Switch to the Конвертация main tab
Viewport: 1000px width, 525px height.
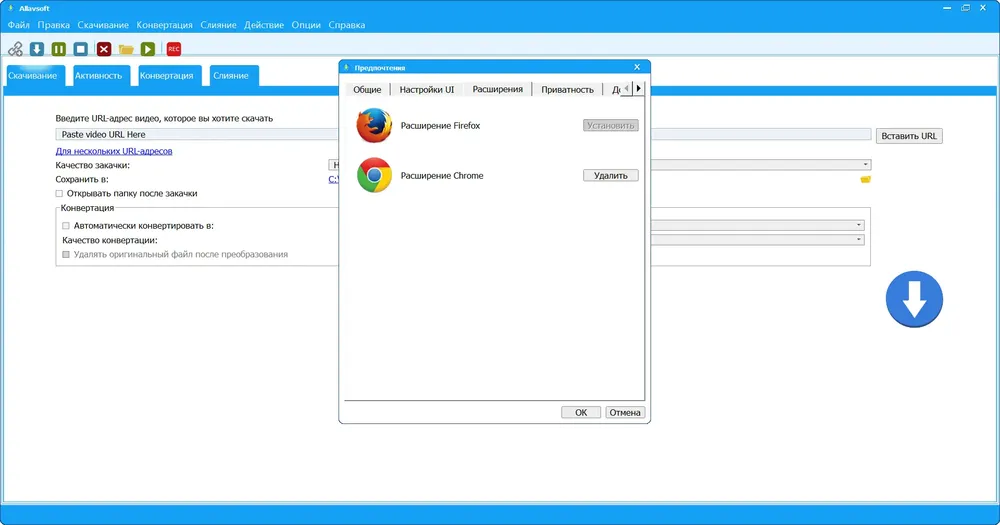(x=170, y=75)
